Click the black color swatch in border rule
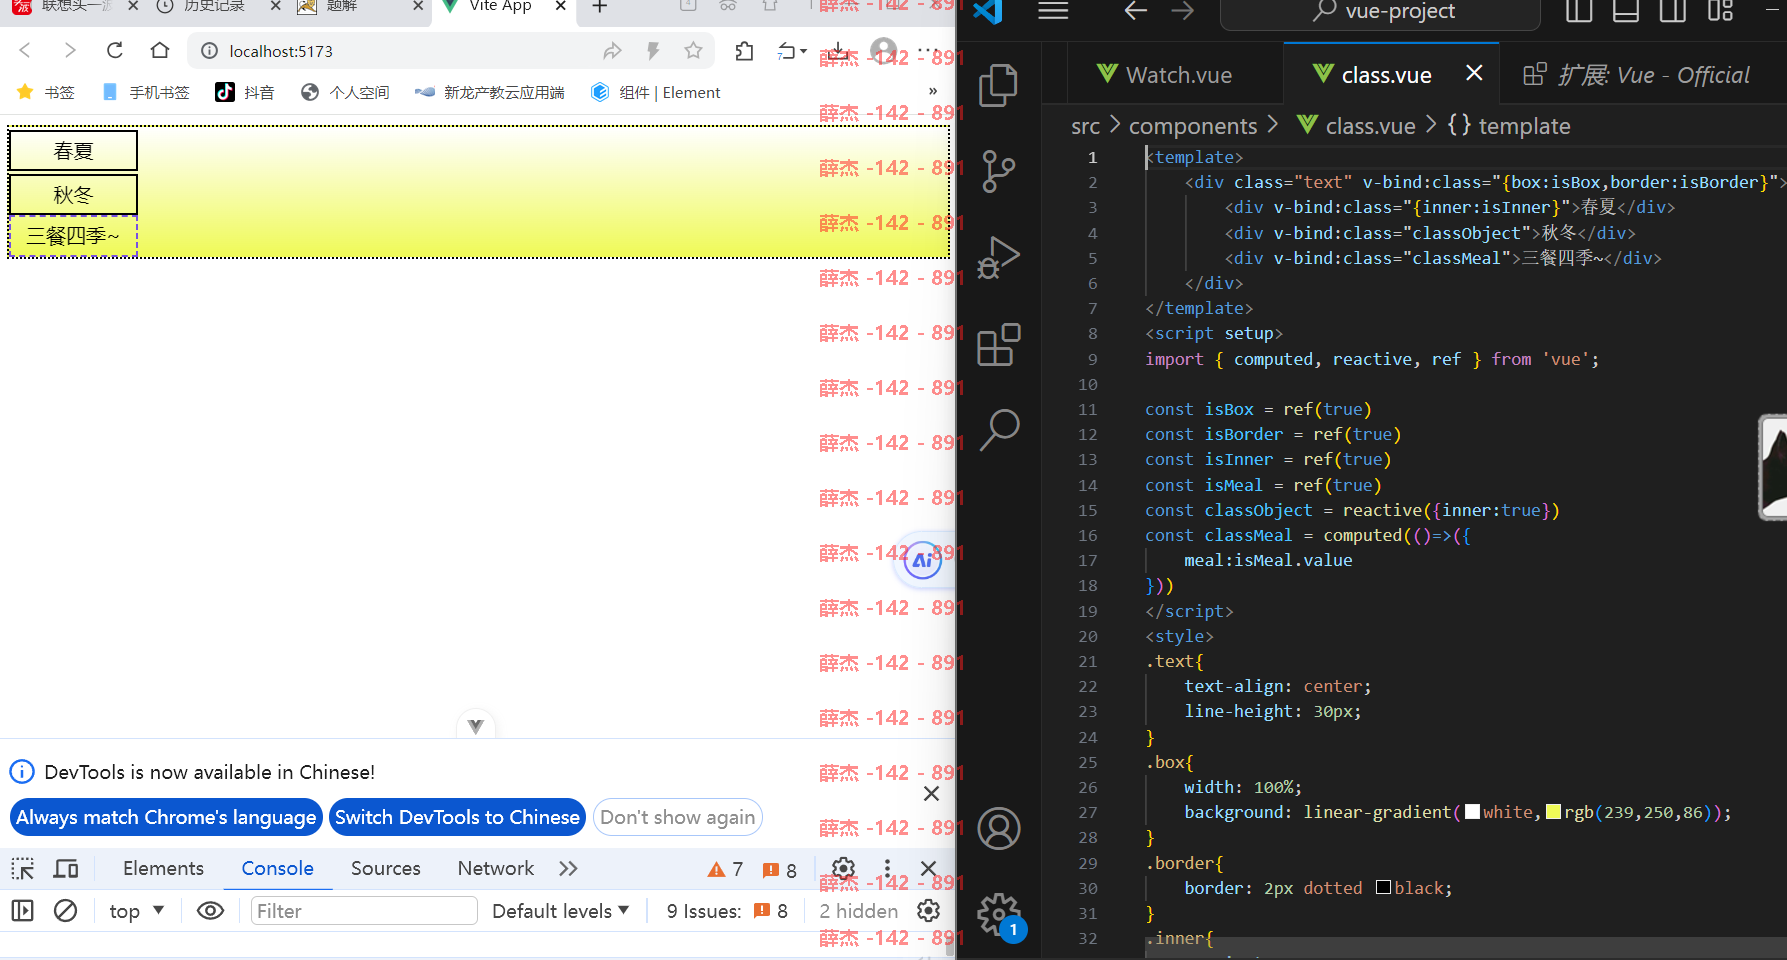Screen dimensions: 1787x960 (x=1383, y=887)
